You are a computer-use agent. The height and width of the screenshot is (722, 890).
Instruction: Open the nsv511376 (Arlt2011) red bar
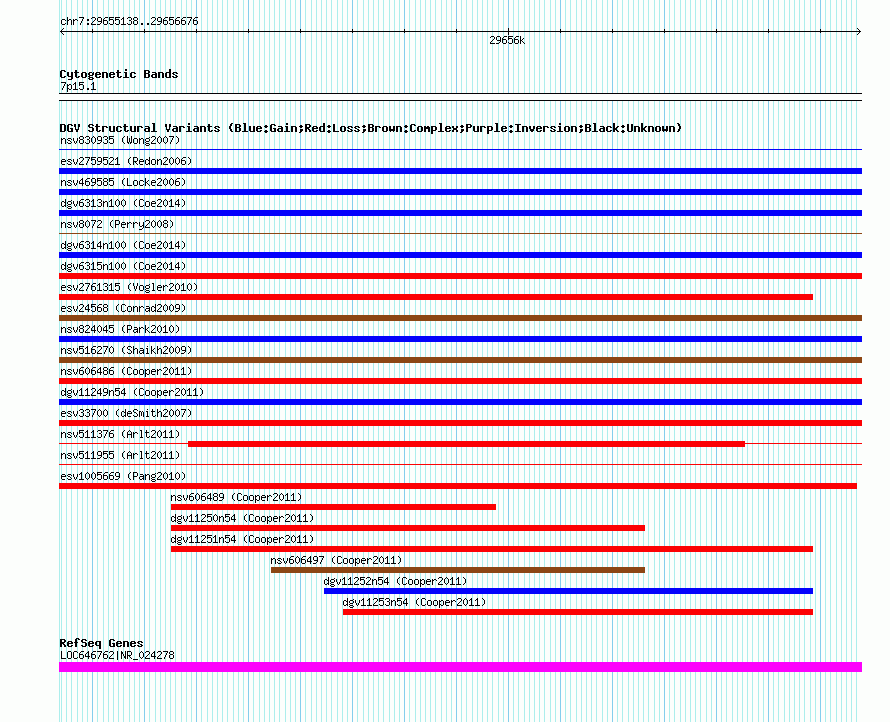click(x=466, y=444)
